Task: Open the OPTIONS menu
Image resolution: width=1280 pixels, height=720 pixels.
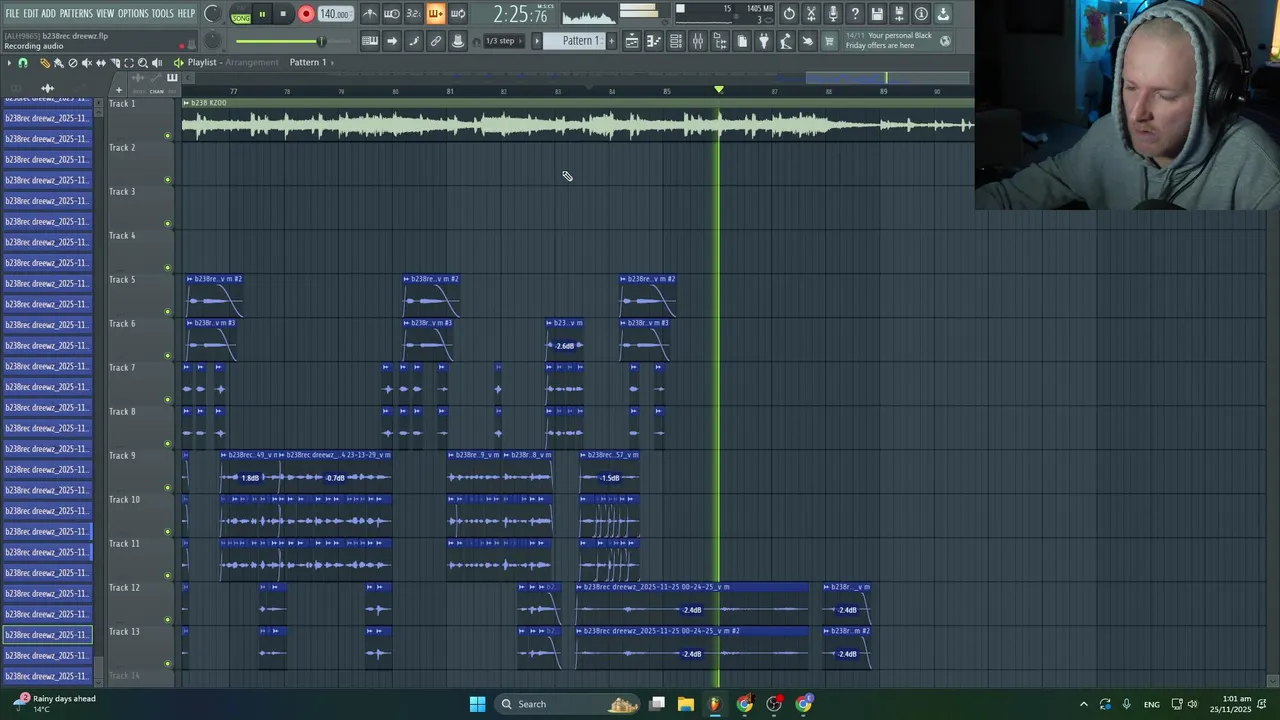Action: click(x=133, y=14)
